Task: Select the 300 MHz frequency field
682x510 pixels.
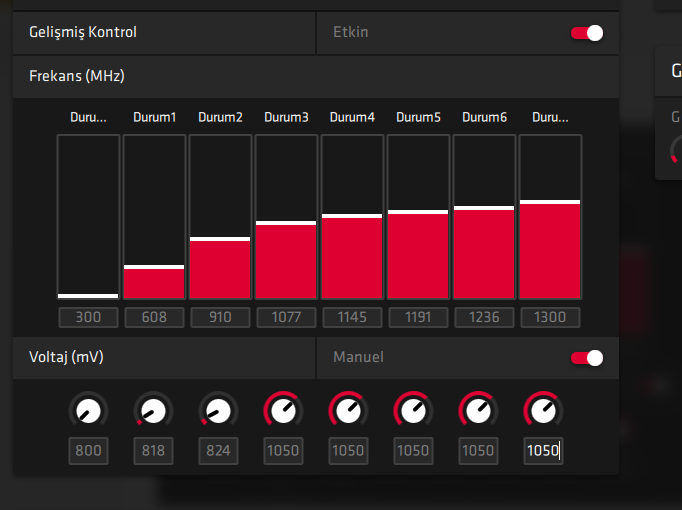Action: click(x=88, y=317)
